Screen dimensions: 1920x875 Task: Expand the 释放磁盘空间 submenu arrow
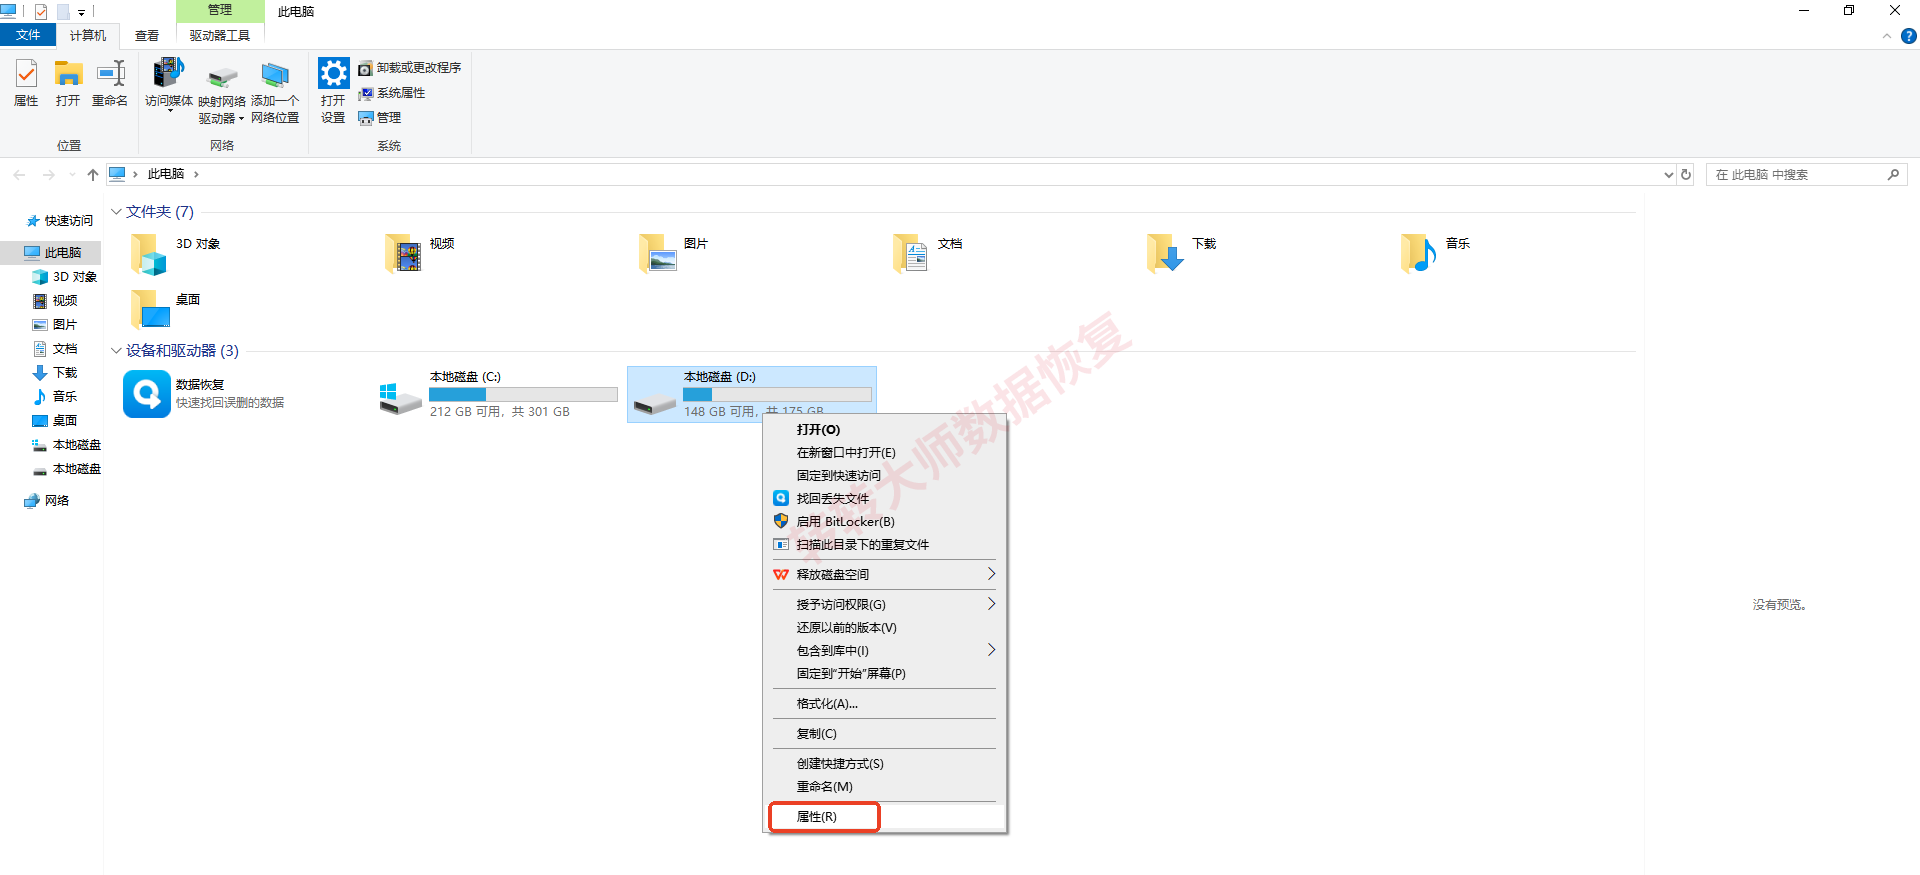pyautogui.click(x=991, y=574)
